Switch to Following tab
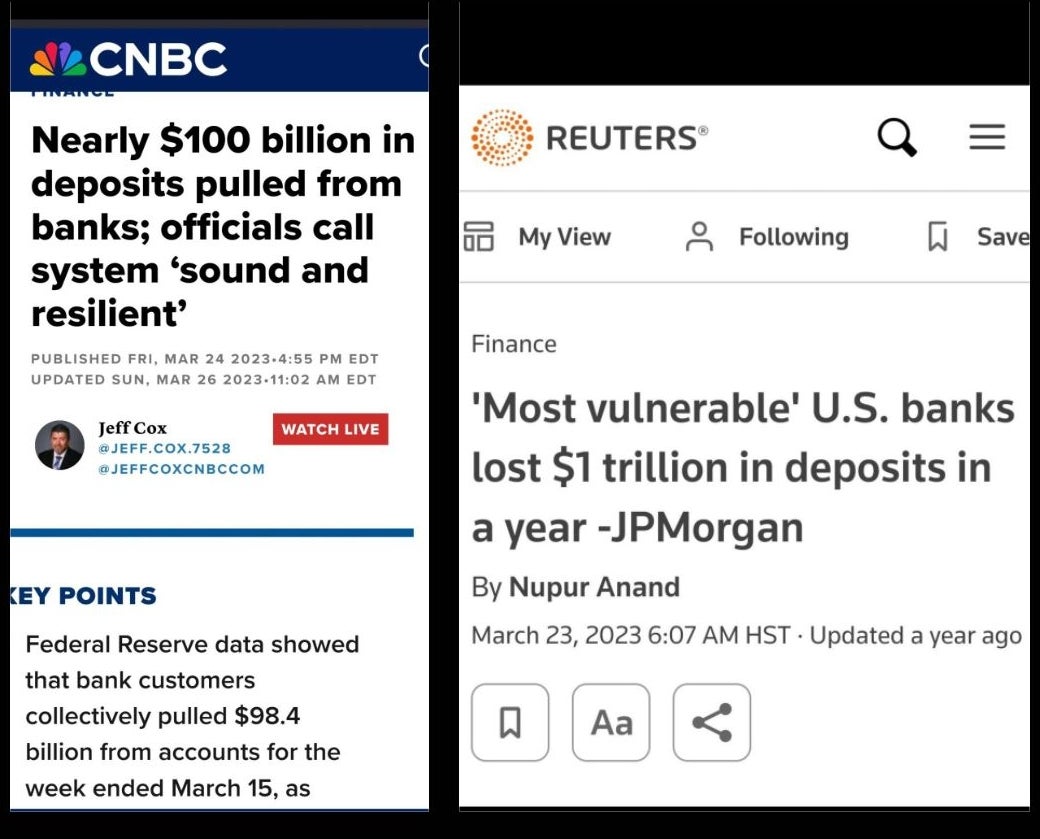The height and width of the screenshot is (839, 1040). coord(793,237)
